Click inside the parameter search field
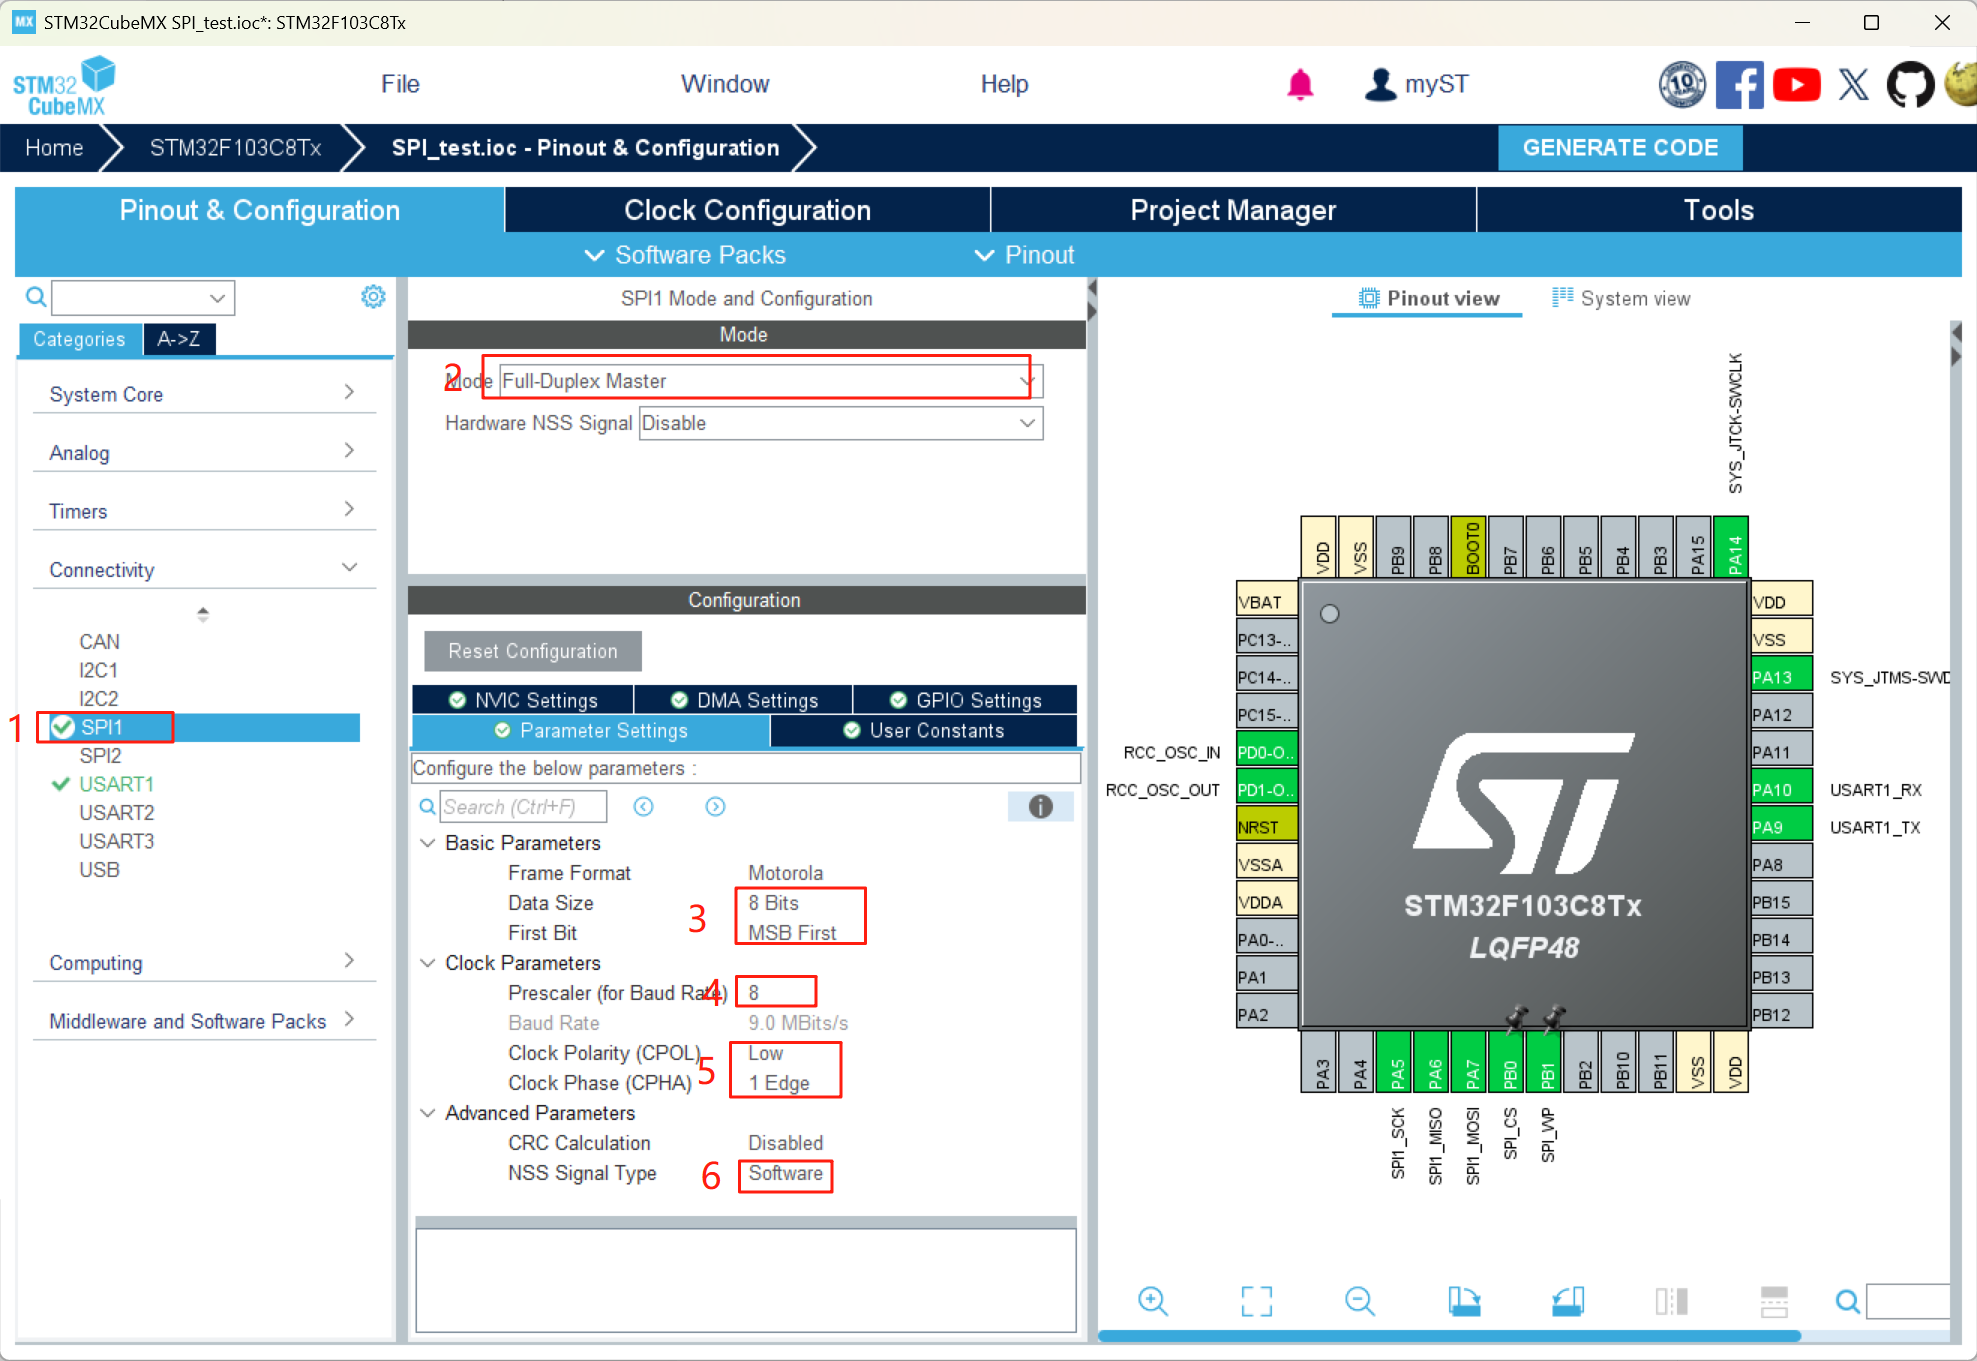 (524, 806)
